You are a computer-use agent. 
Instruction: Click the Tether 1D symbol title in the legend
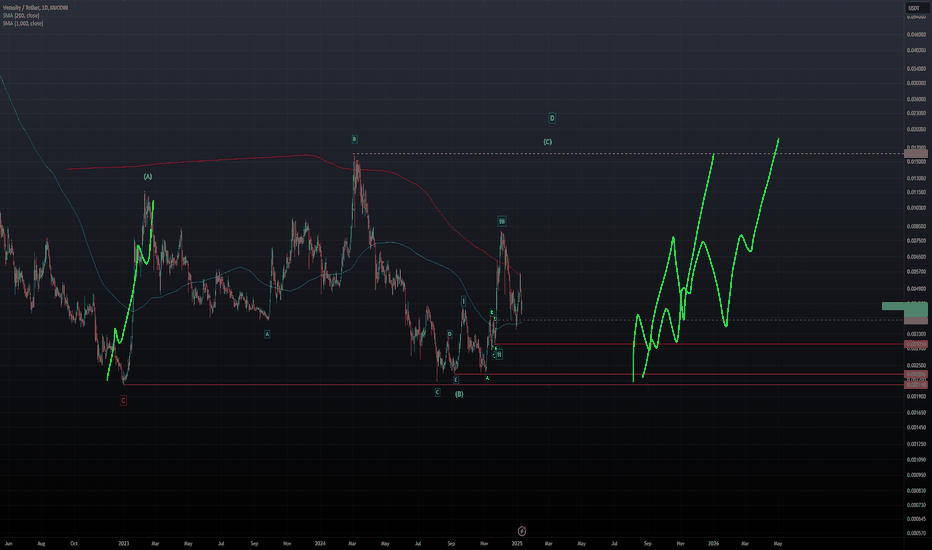coord(35,8)
